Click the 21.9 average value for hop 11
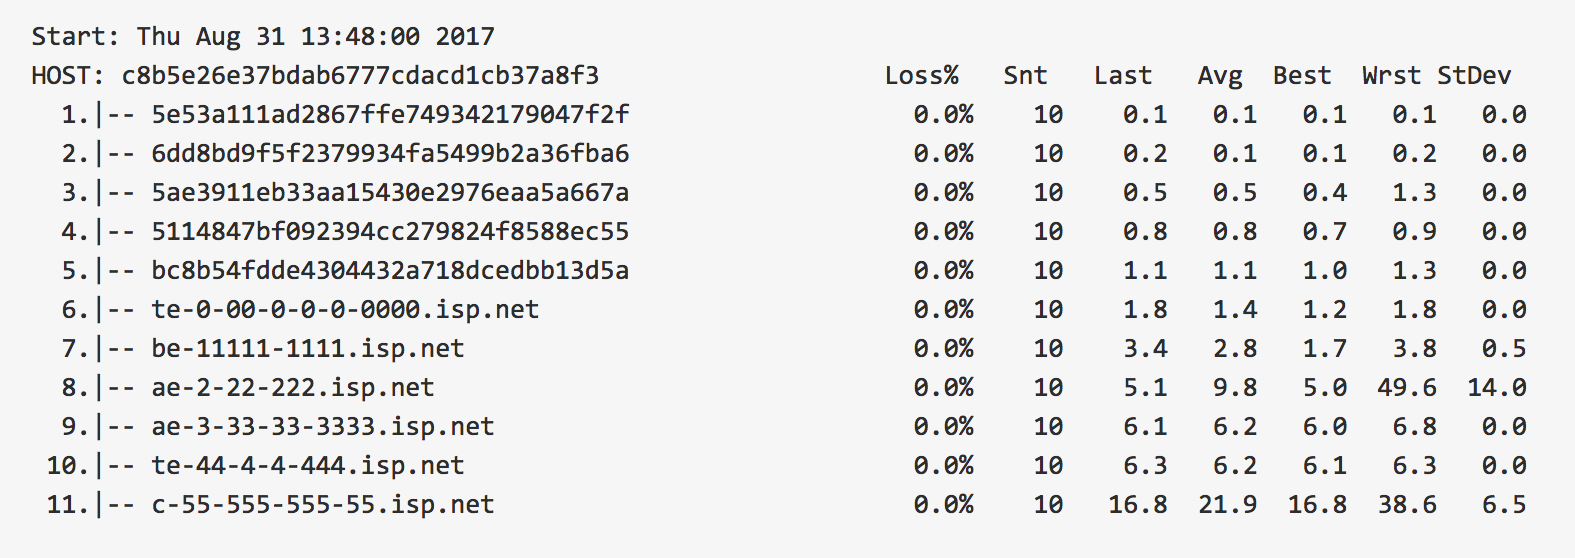This screenshot has height=558, width=1575. pyautogui.click(x=1227, y=505)
